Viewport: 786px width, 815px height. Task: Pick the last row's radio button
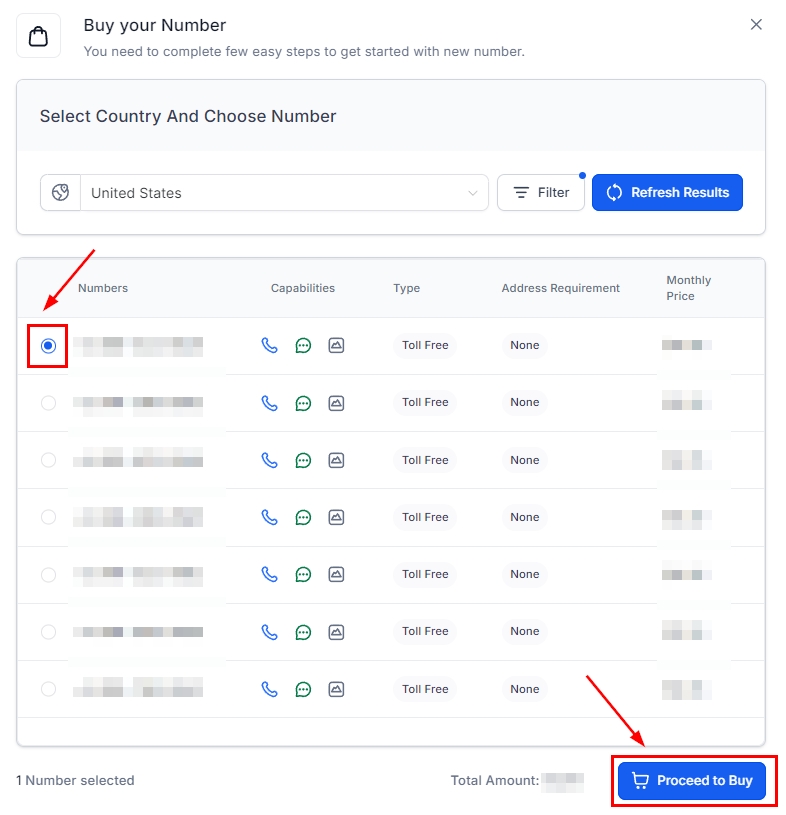tap(48, 689)
